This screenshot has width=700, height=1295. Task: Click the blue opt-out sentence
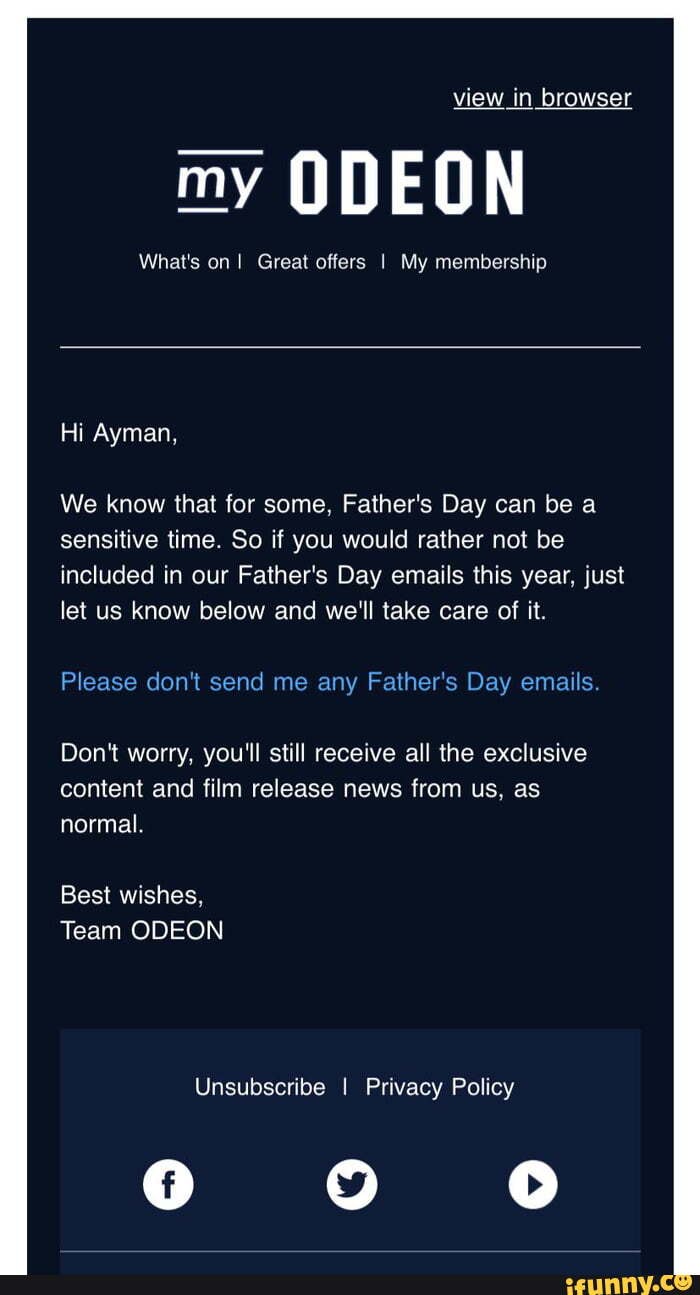pos(330,681)
